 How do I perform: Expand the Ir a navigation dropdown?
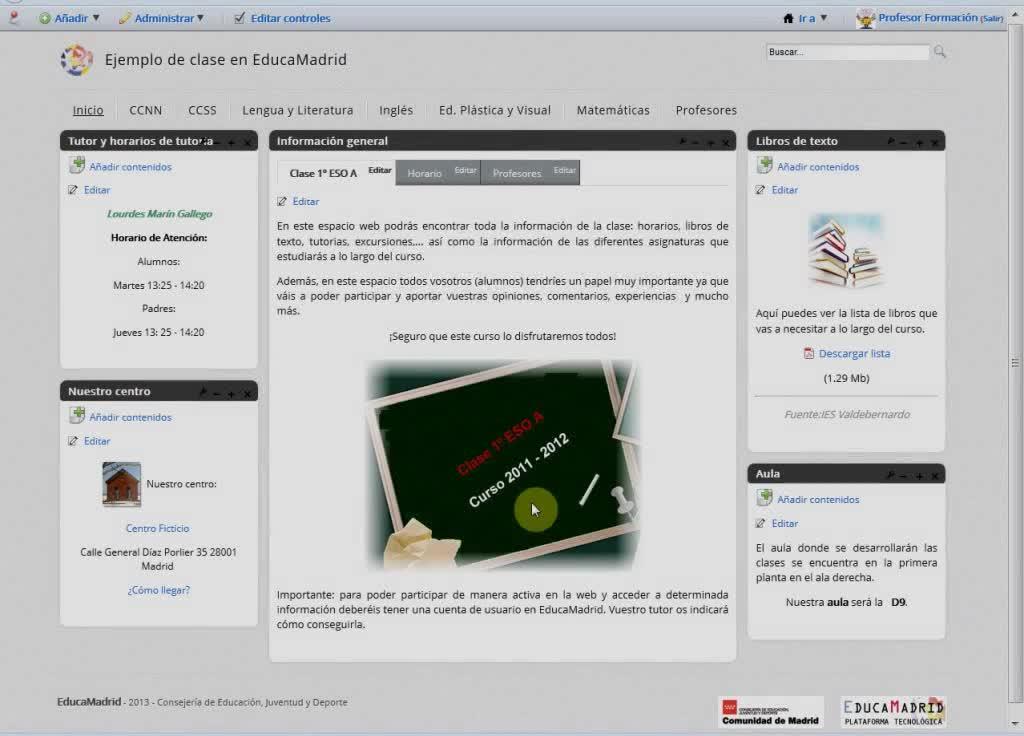click(x=805, y=18)
